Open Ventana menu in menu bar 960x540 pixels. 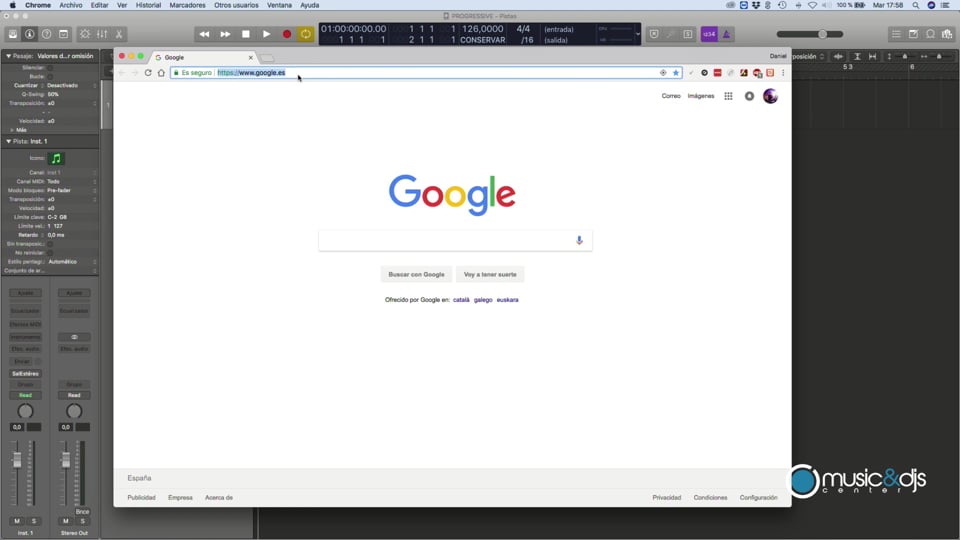(279, 5)
